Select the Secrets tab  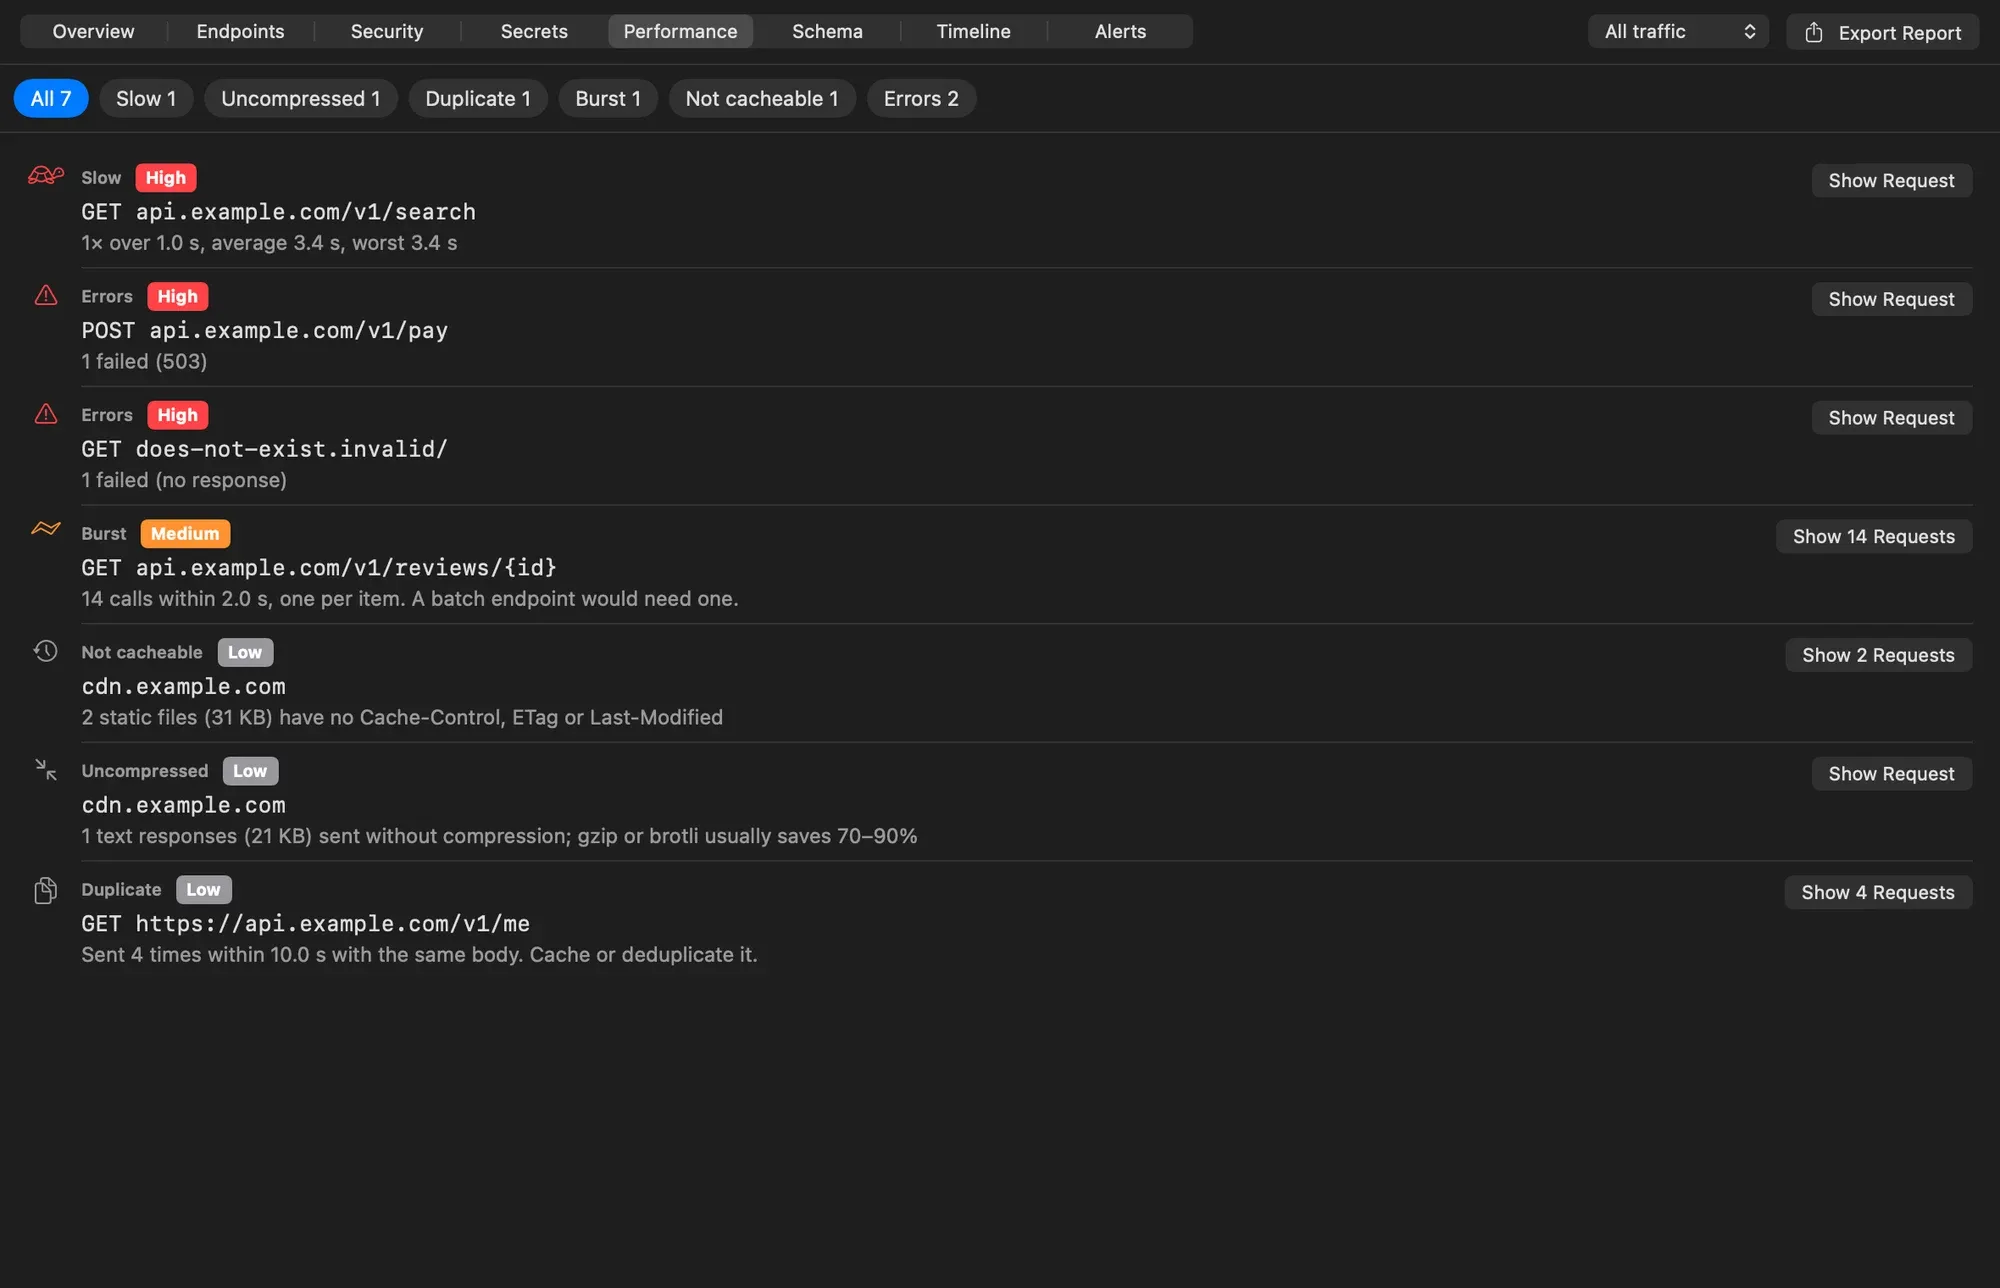tap(534, 31)
